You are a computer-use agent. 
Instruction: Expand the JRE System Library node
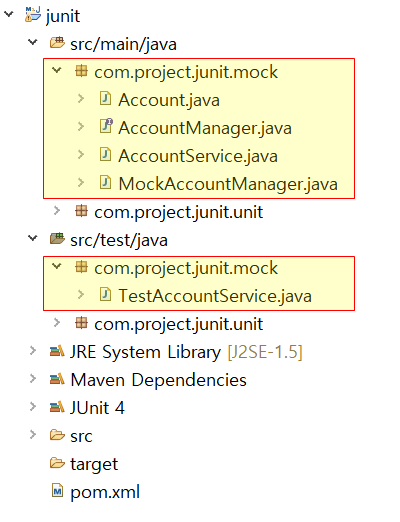tap(33, 351)
